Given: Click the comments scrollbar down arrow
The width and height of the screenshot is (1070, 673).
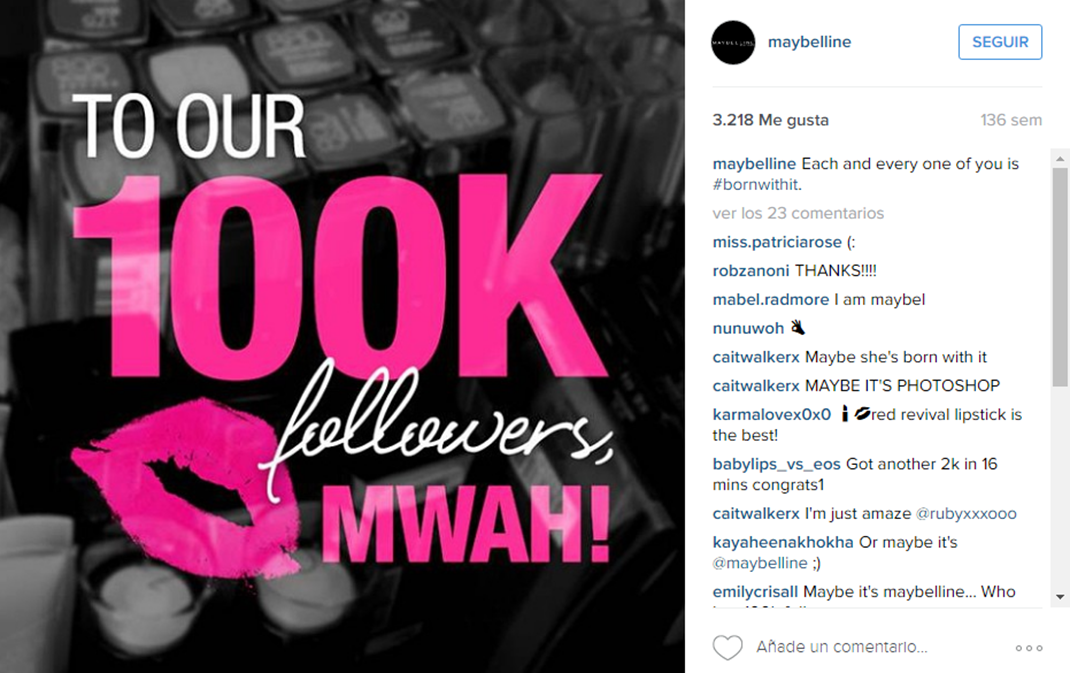Looking at the screenshot, I should tap(1060, 597).
